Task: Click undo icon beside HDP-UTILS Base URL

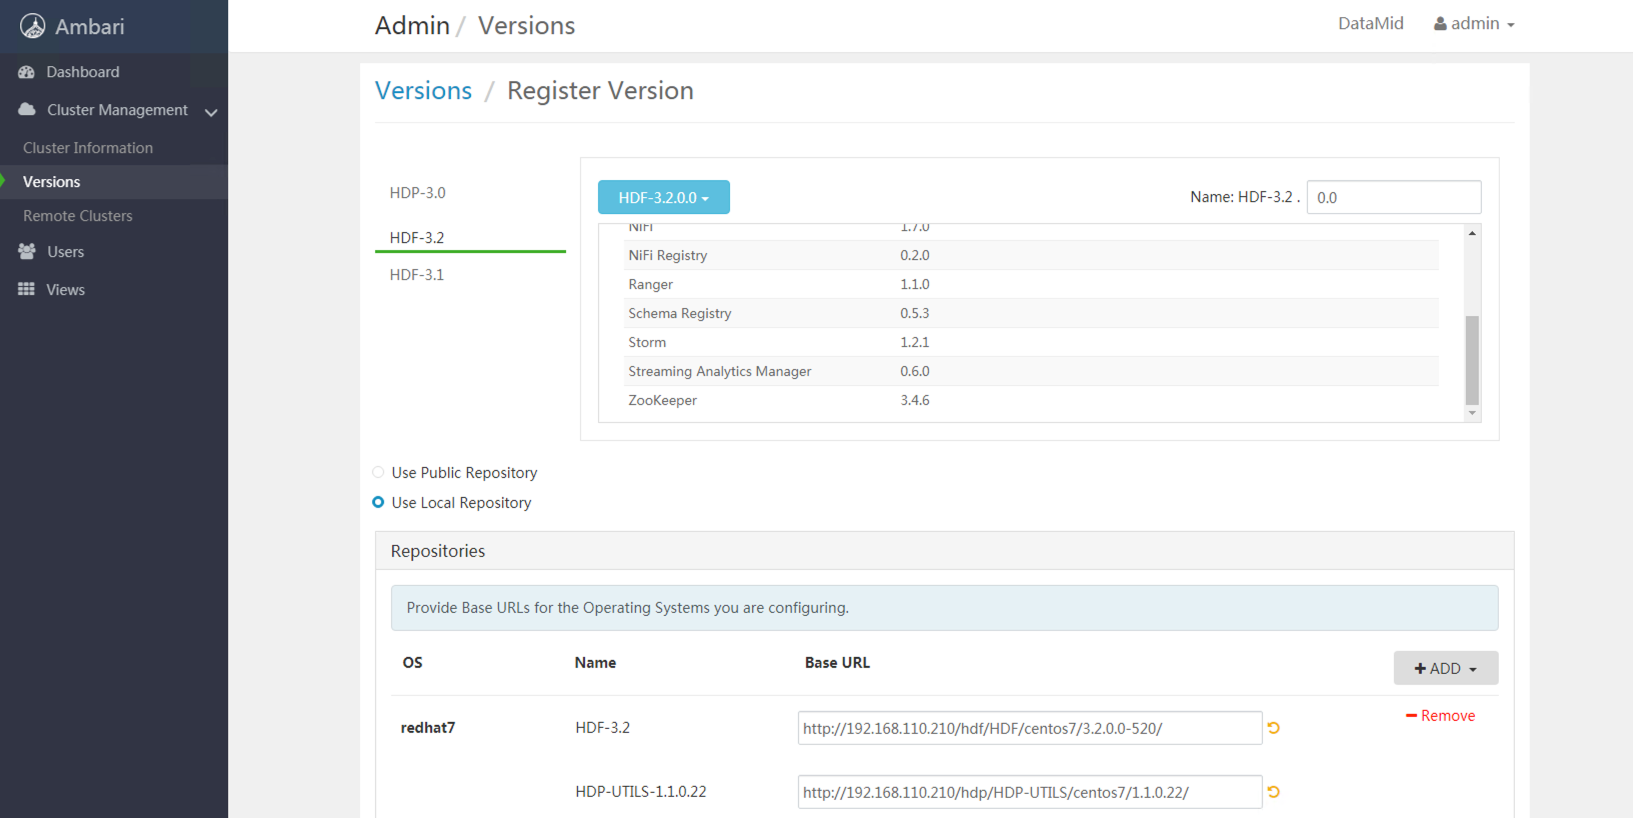Action: tap(1273, 792)
